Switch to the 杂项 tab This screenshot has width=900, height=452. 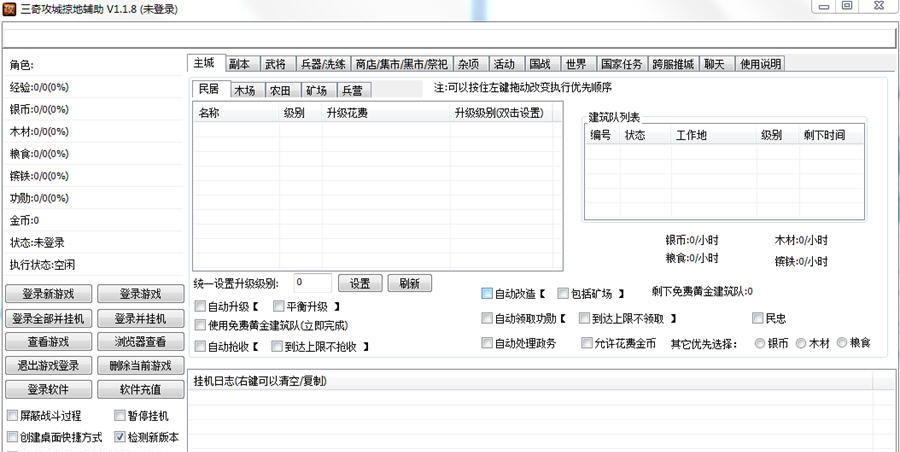click(x=470, y=64)
